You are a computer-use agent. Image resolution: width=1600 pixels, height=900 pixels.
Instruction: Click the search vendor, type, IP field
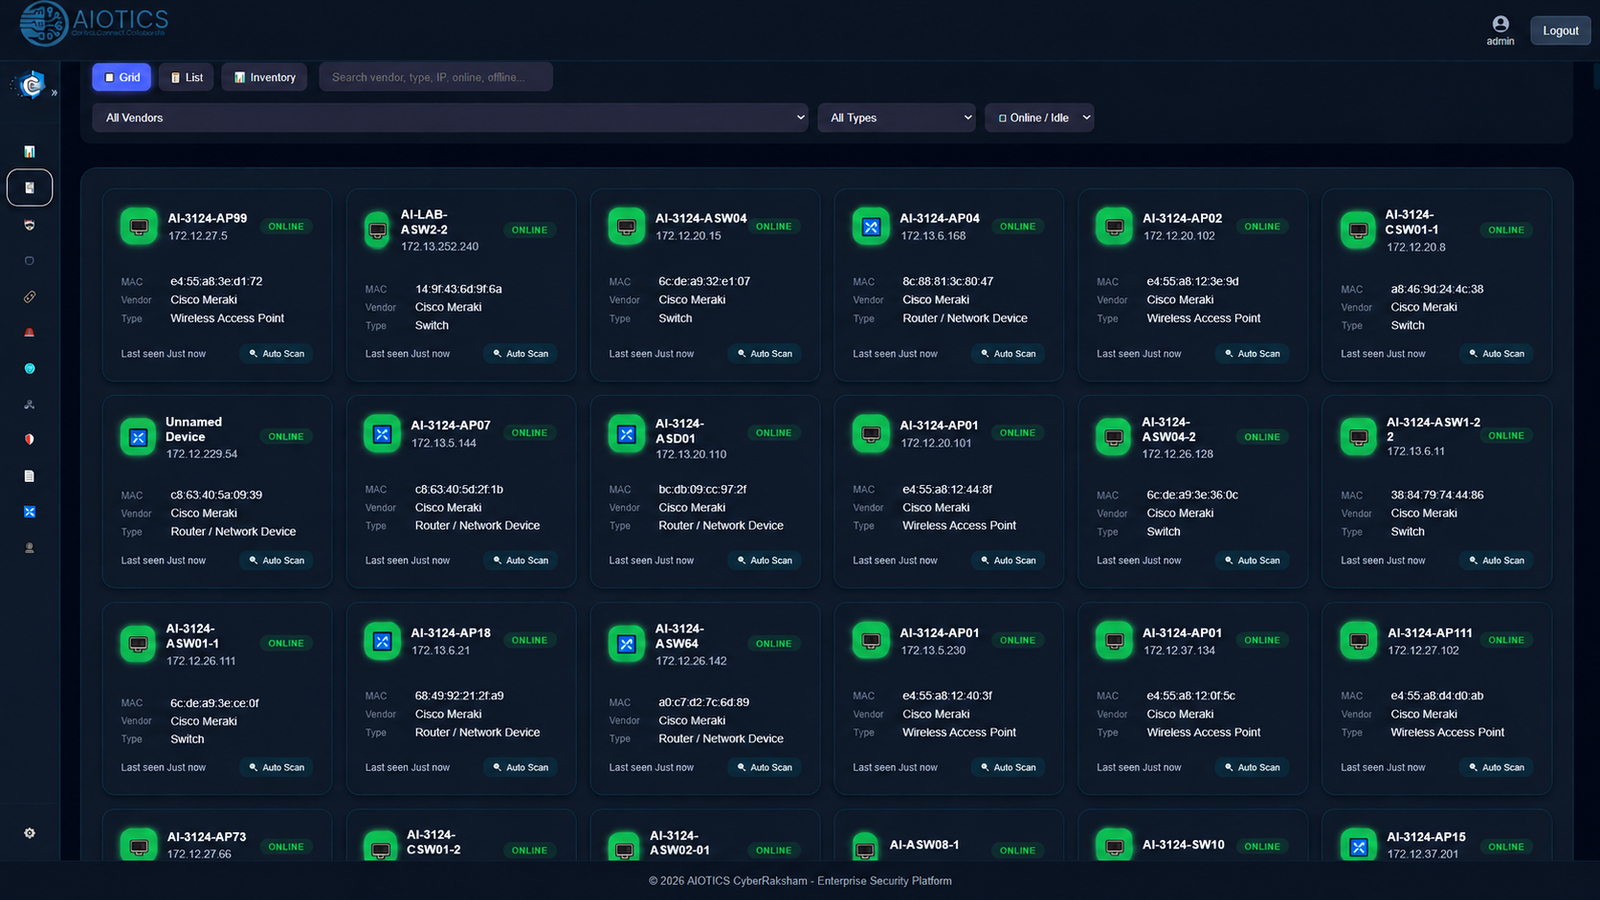tap(436, 77)
